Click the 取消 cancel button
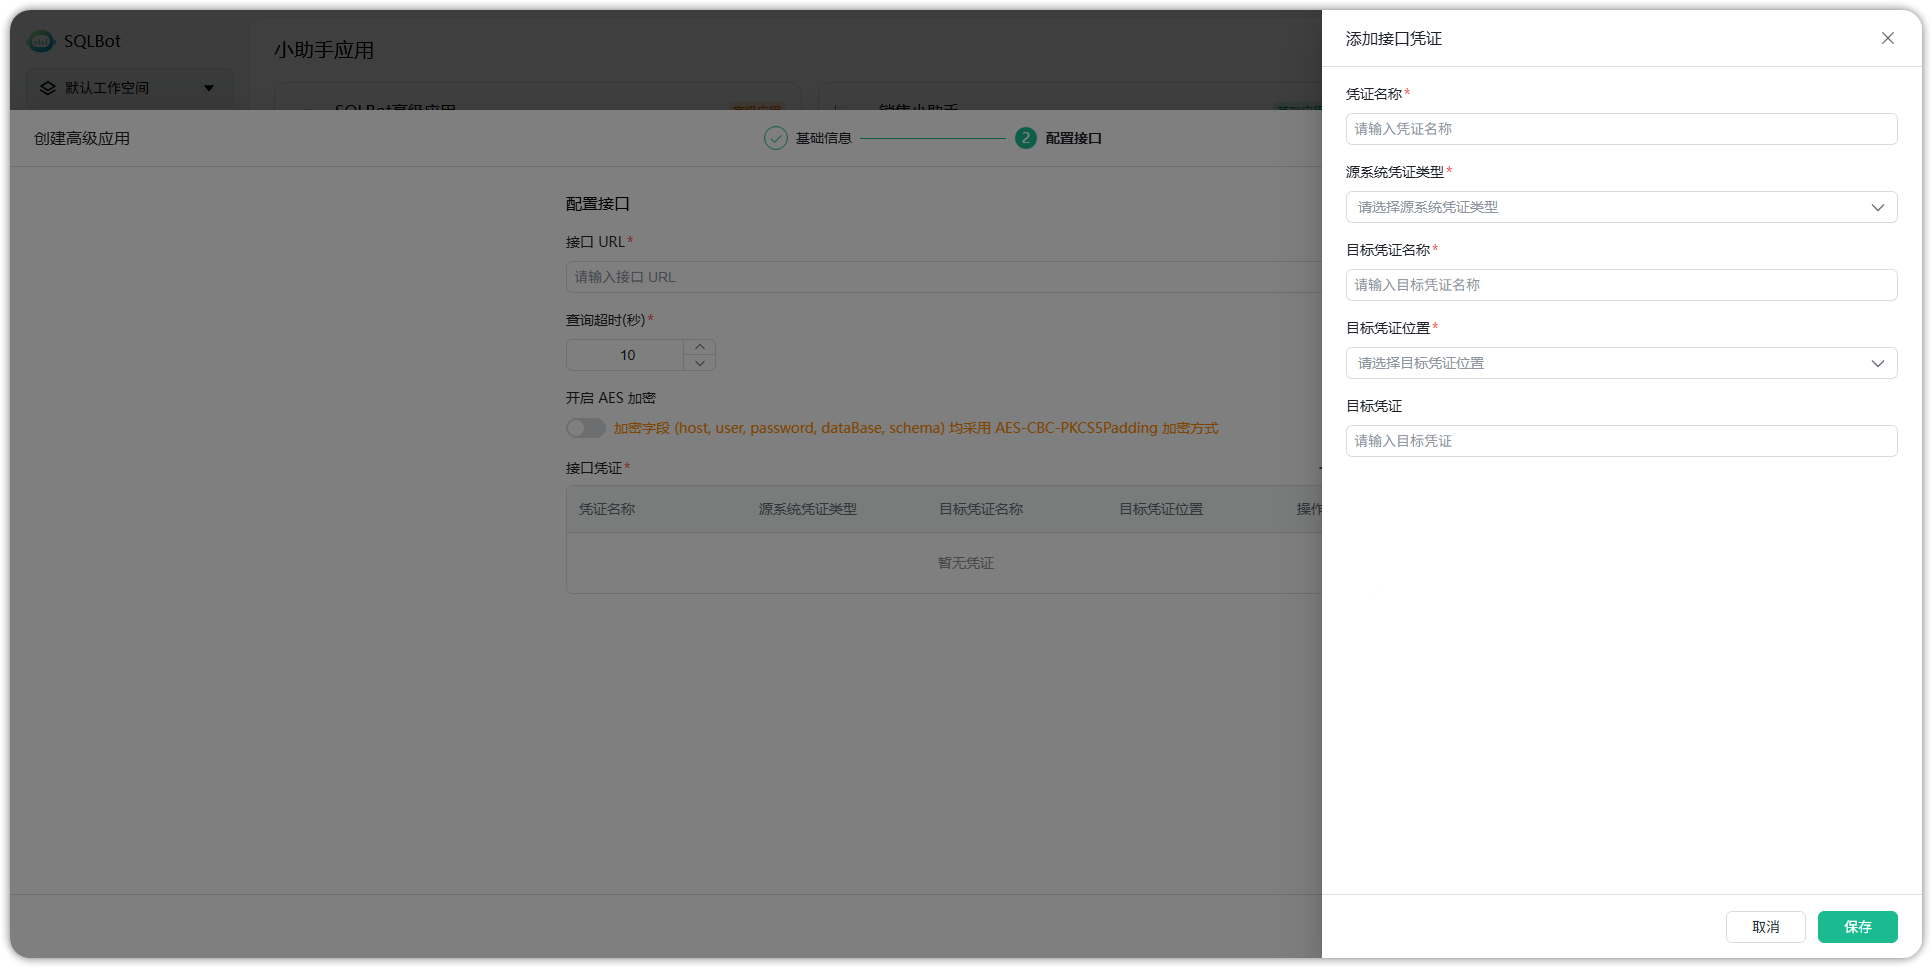Screen dimensions: 1932x968 click(x=1765, y=927)
